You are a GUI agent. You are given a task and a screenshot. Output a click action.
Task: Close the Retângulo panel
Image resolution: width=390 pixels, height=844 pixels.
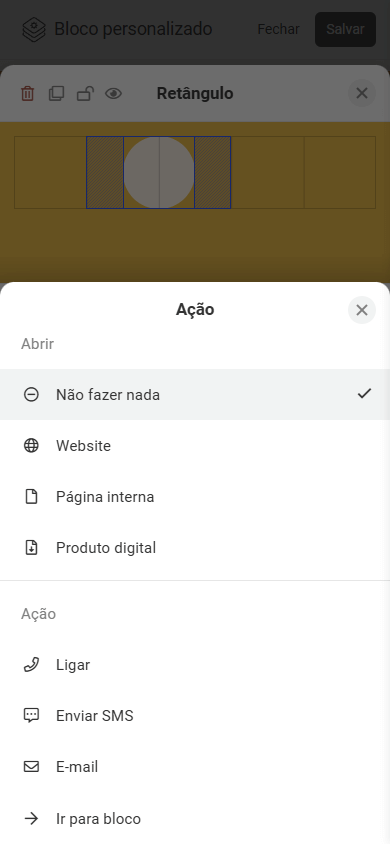click(x=361, y=93)
